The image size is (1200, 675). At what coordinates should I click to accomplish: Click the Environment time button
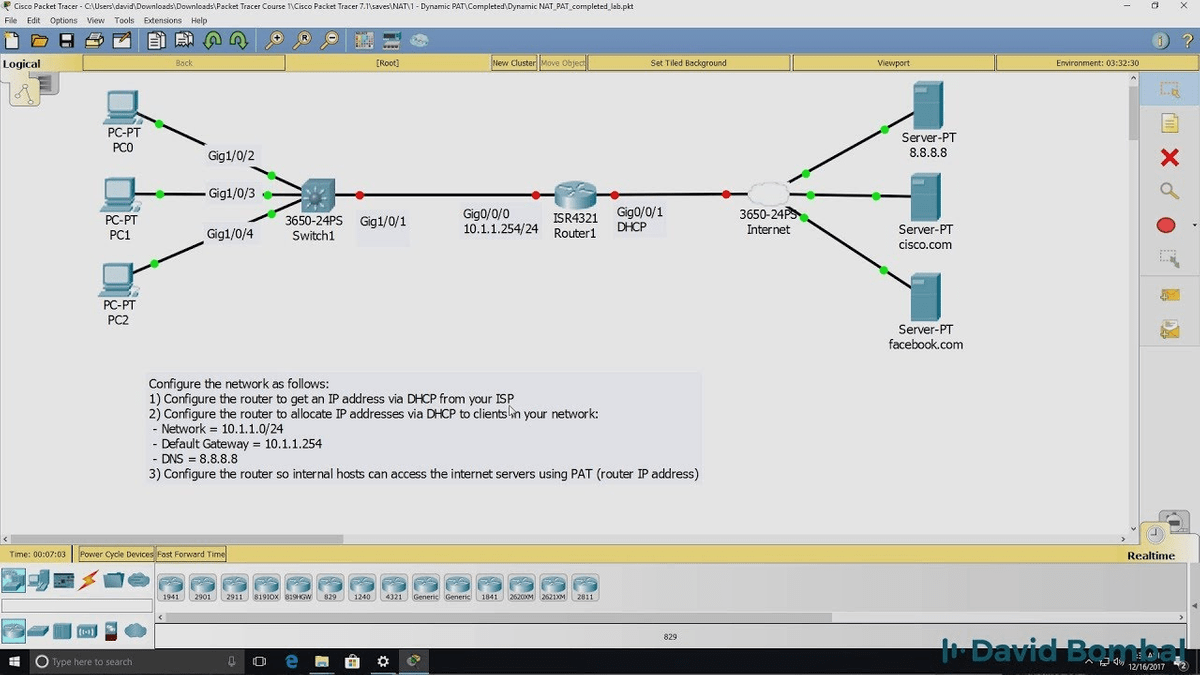tap(1097, 63)
